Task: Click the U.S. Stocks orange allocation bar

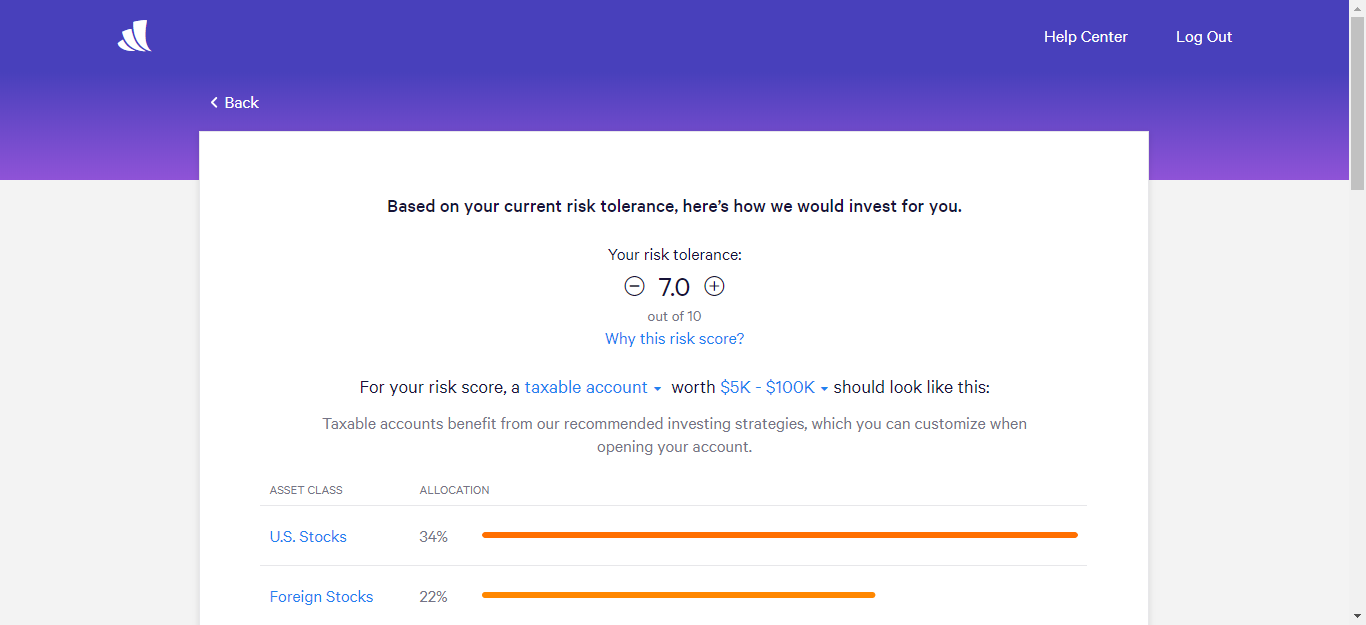Action: coord(779,535)
